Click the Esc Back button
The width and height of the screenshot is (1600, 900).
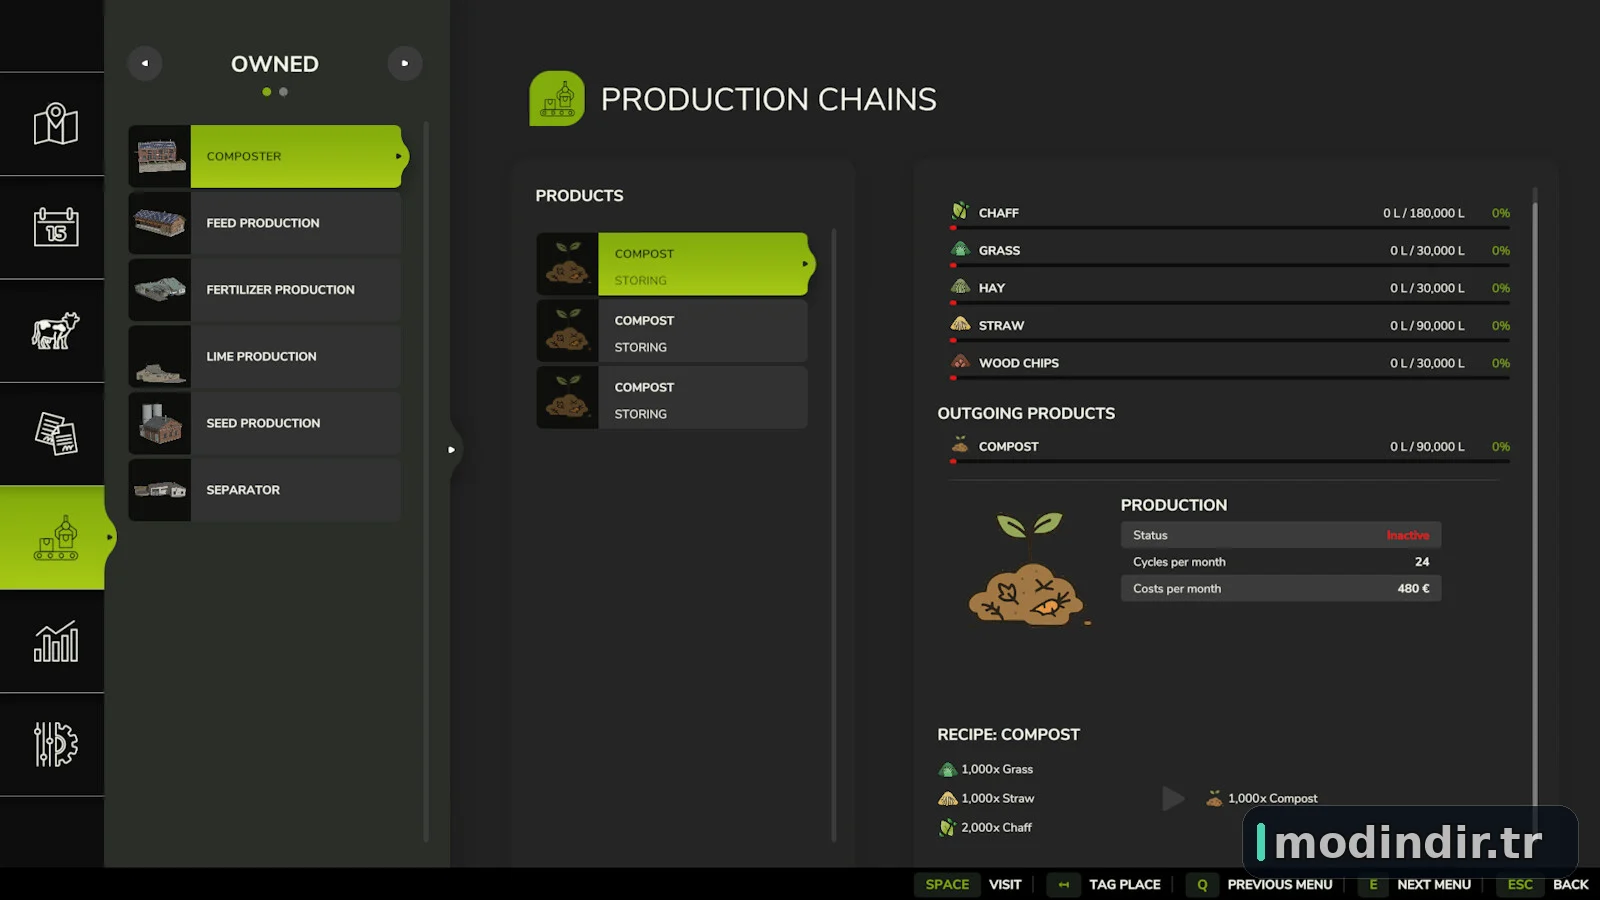click(x=1543, y=884)
